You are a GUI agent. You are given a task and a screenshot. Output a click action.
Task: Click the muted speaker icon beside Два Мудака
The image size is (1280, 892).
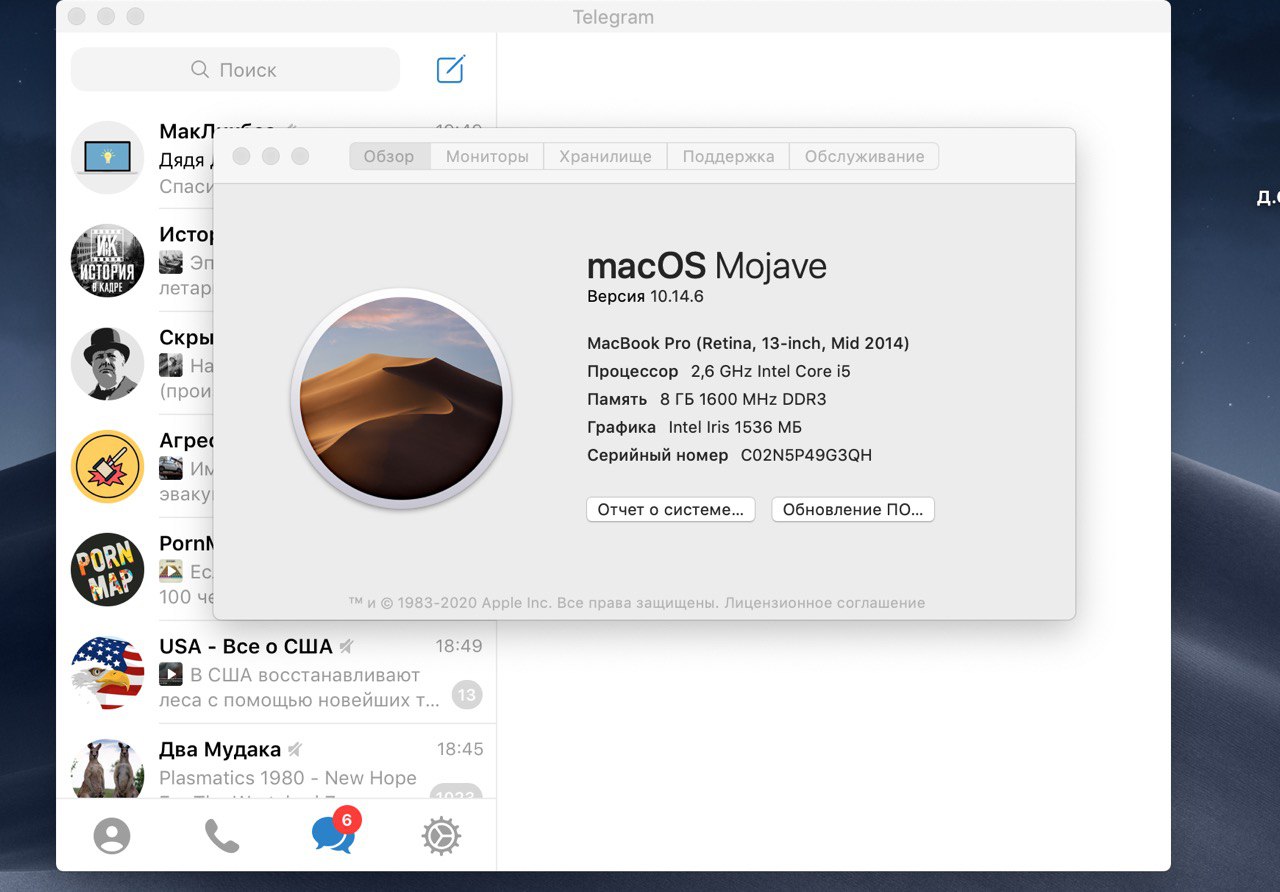click(x=295, y=749)
